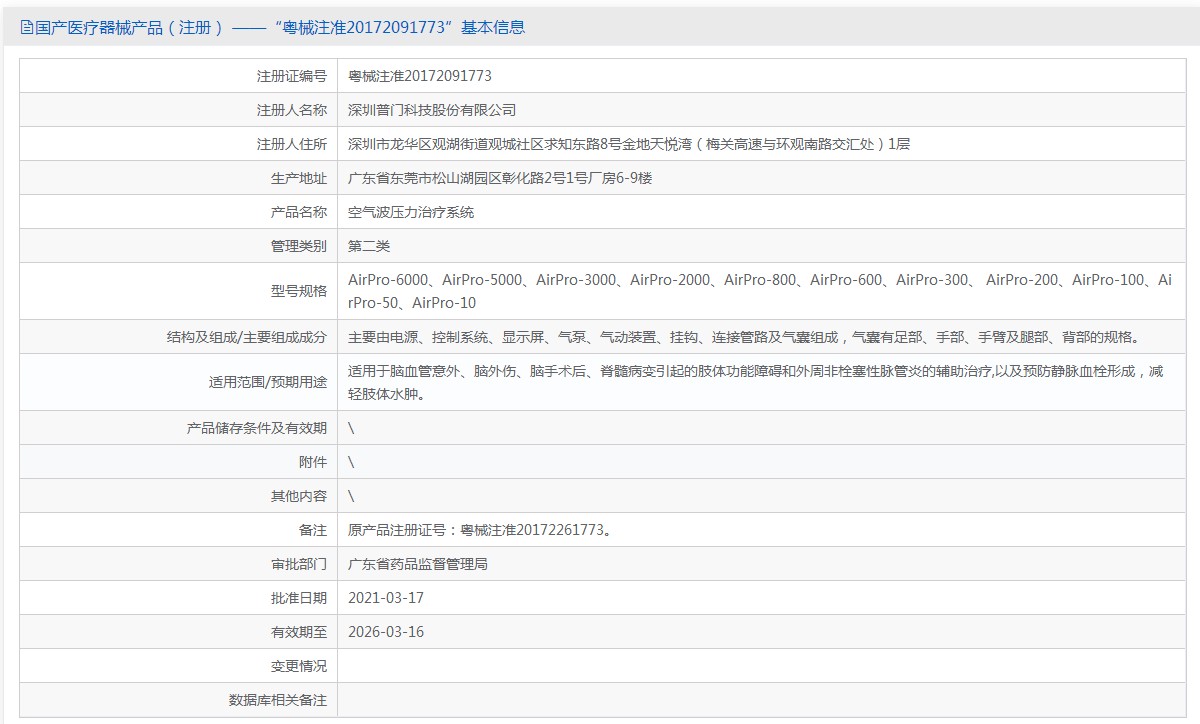Click the 附件 label
Screen dimensions: 1200x724
click(312, 462)
